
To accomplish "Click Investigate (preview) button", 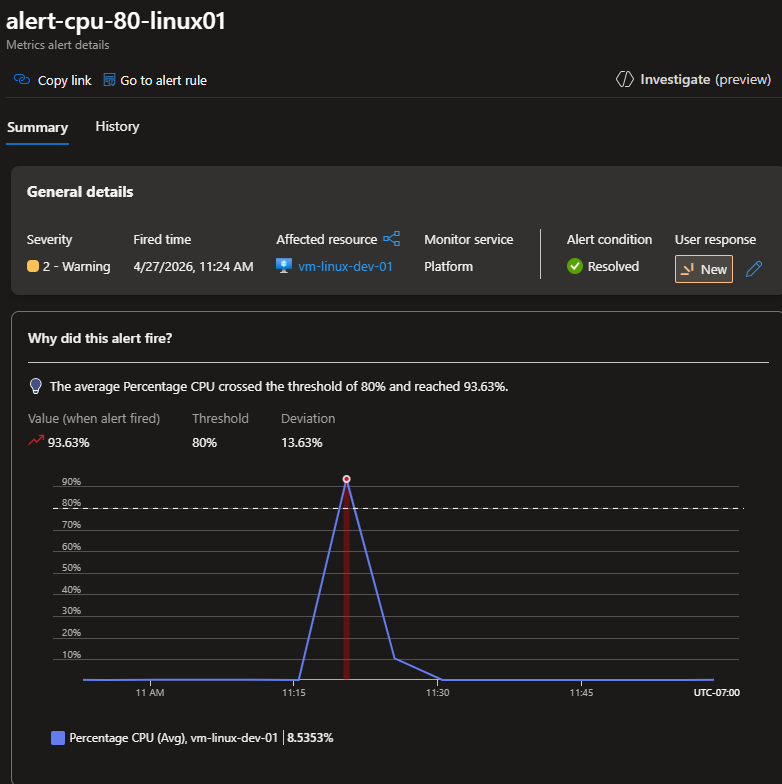I will tap(694, 80).
